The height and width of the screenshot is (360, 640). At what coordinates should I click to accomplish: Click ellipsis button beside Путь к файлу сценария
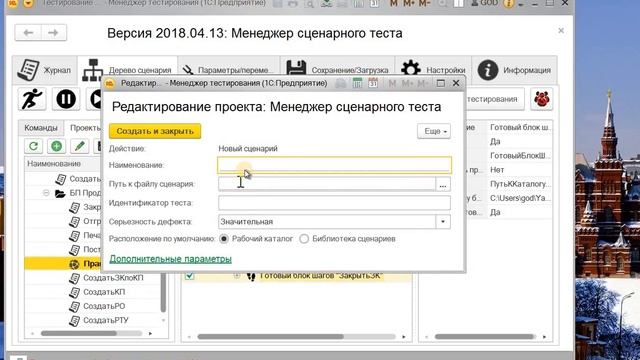443,184
